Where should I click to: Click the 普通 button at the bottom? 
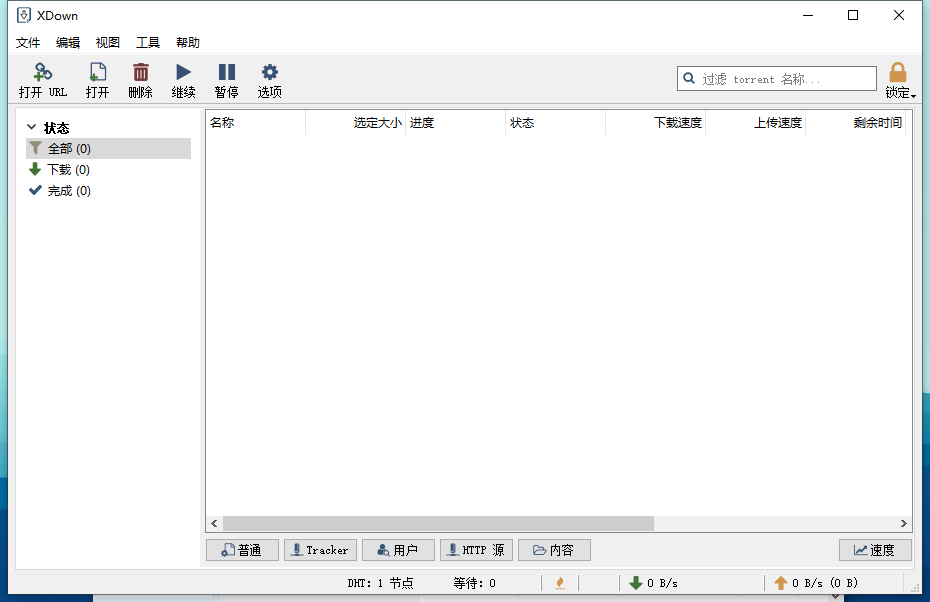242,549
